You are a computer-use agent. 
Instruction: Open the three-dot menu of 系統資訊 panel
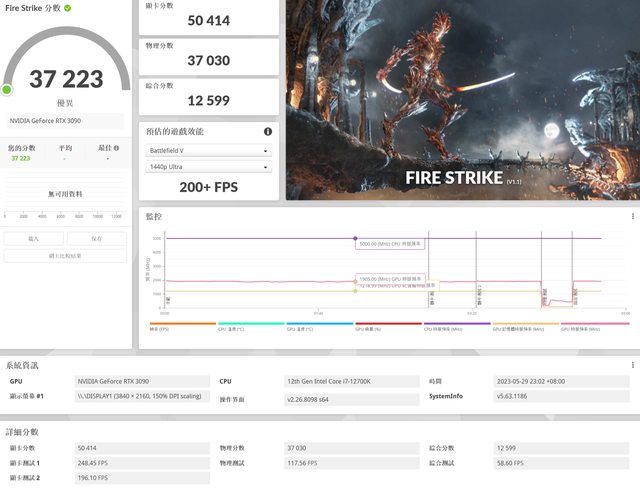coord(632,366)
